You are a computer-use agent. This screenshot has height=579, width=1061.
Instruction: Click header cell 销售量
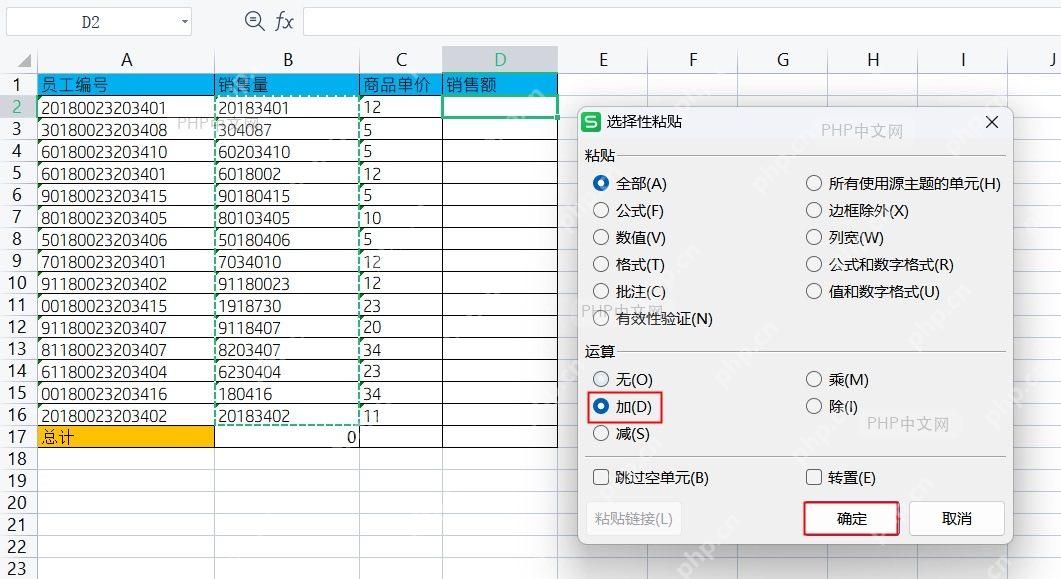click(x=287, y=85)
